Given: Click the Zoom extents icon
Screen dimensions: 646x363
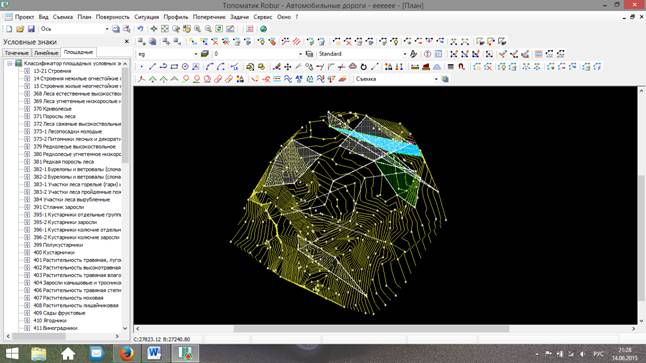Looking at the screenshot, I should click(165, 29).
